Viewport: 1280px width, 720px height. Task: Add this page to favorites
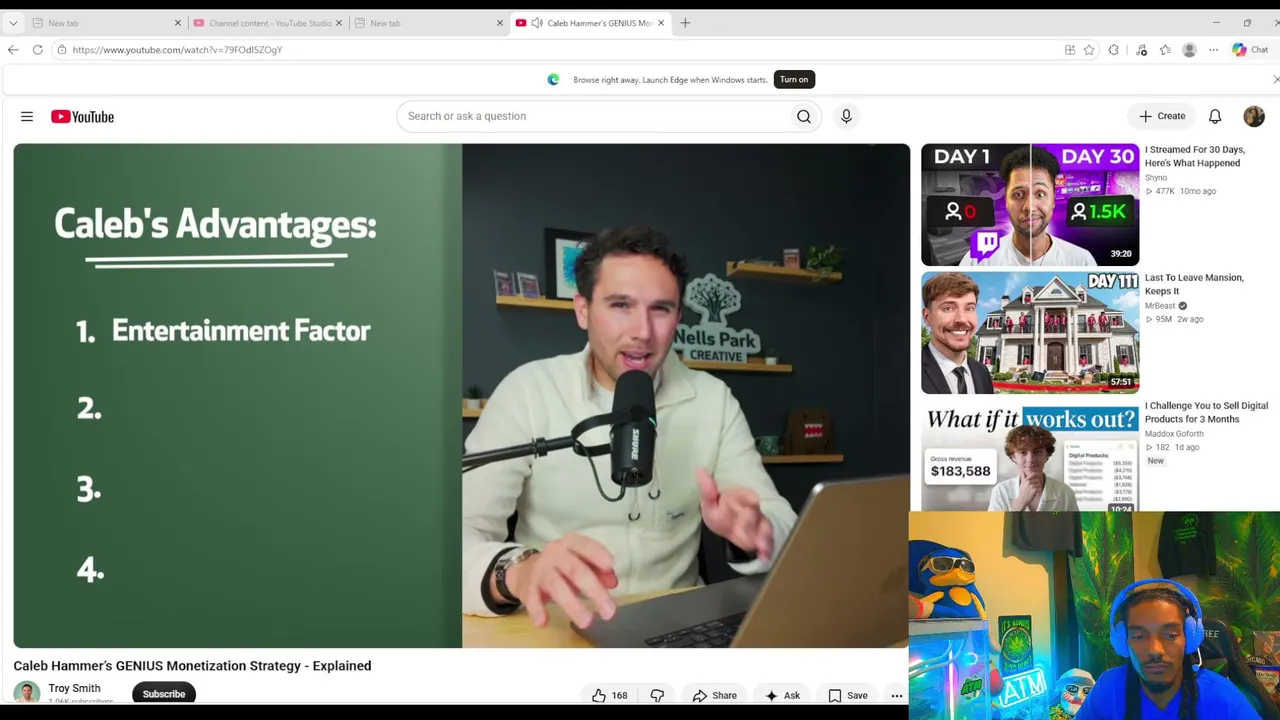coord(1089,50)
